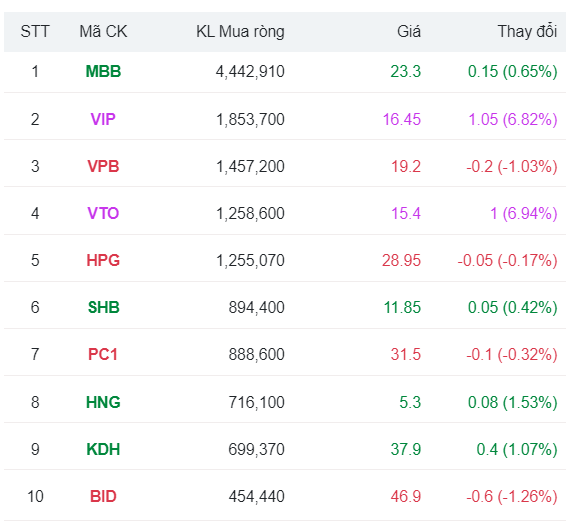Click the change value -0.1 (-0.32%)
This screenshot has height=524, width=567.
tap(512, 354)
